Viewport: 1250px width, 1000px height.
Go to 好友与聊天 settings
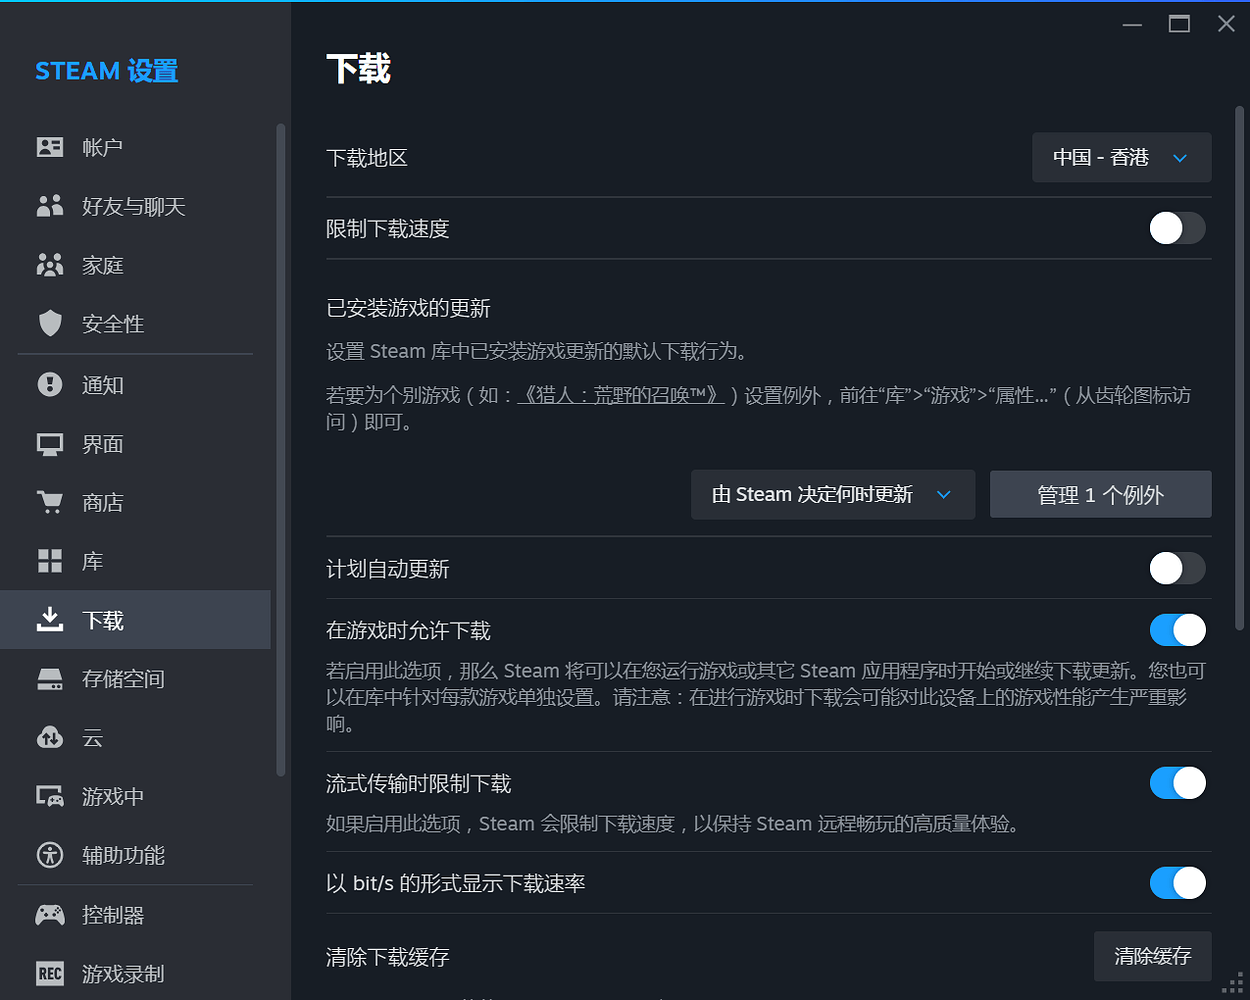tap(135, 206)
